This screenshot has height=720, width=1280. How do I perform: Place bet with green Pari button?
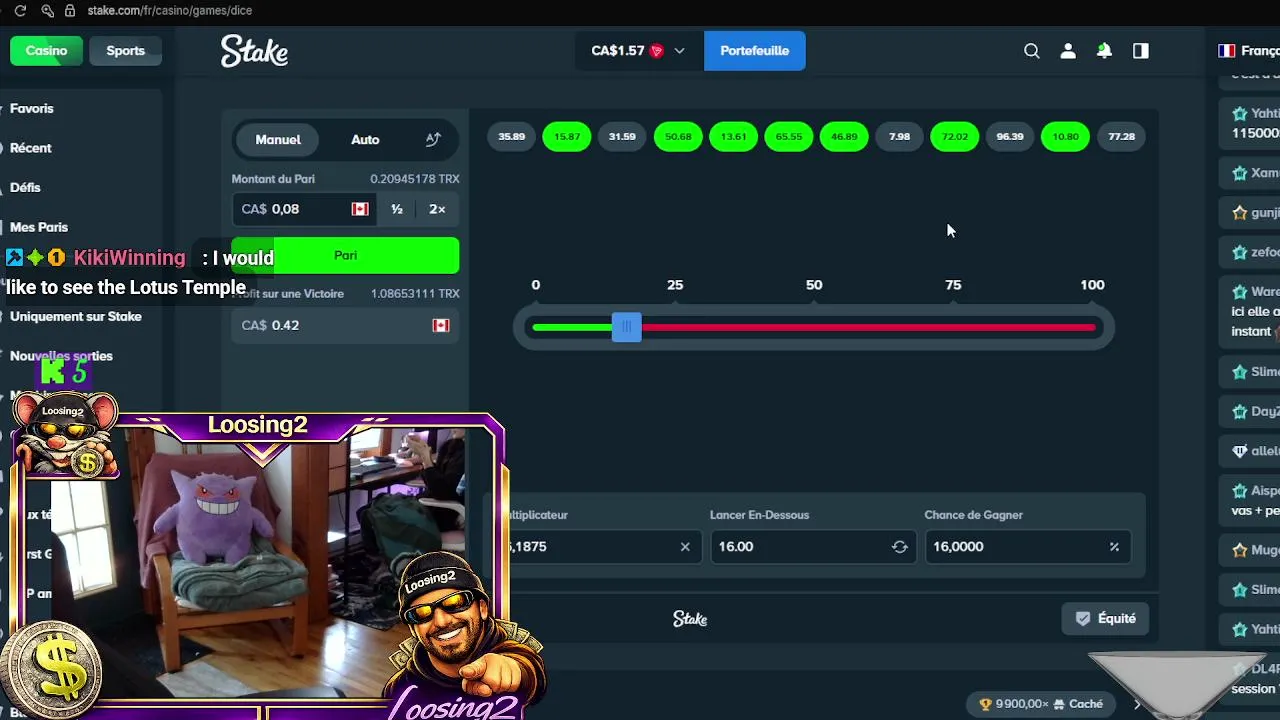tap(345, 256)
